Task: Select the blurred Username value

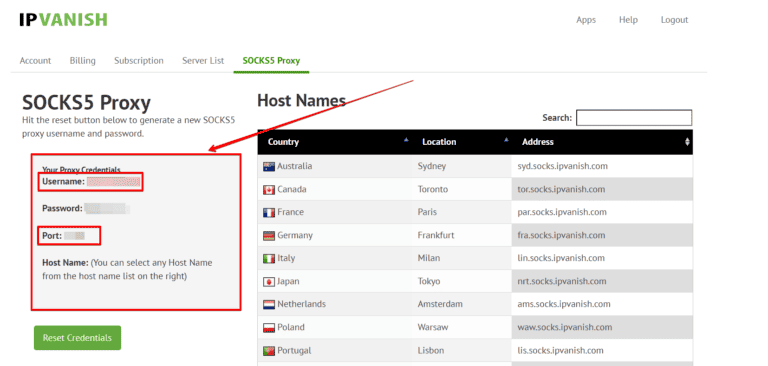Action: tap(114, 182)
